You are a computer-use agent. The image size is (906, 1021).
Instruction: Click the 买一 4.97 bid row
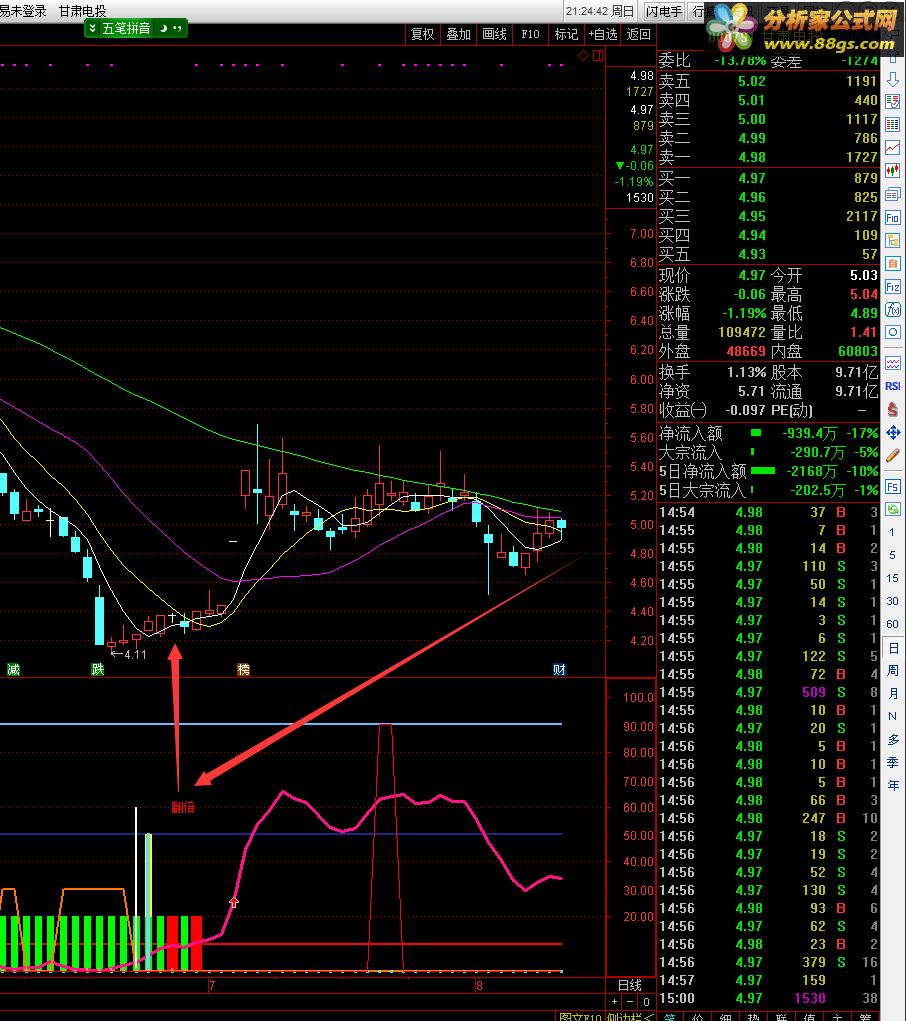[x=768, y=178]
